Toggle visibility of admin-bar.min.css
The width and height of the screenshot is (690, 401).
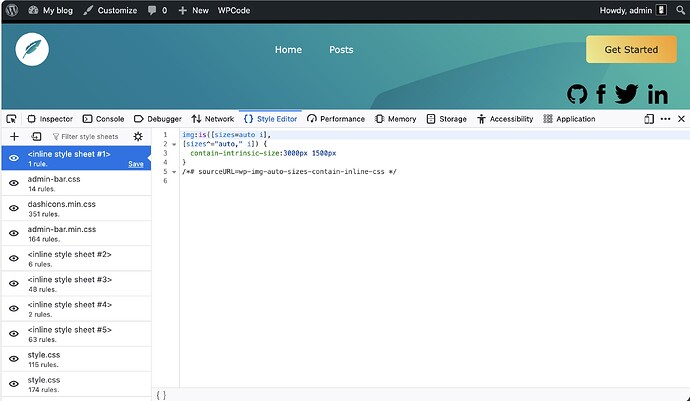[x=14, y=233]
